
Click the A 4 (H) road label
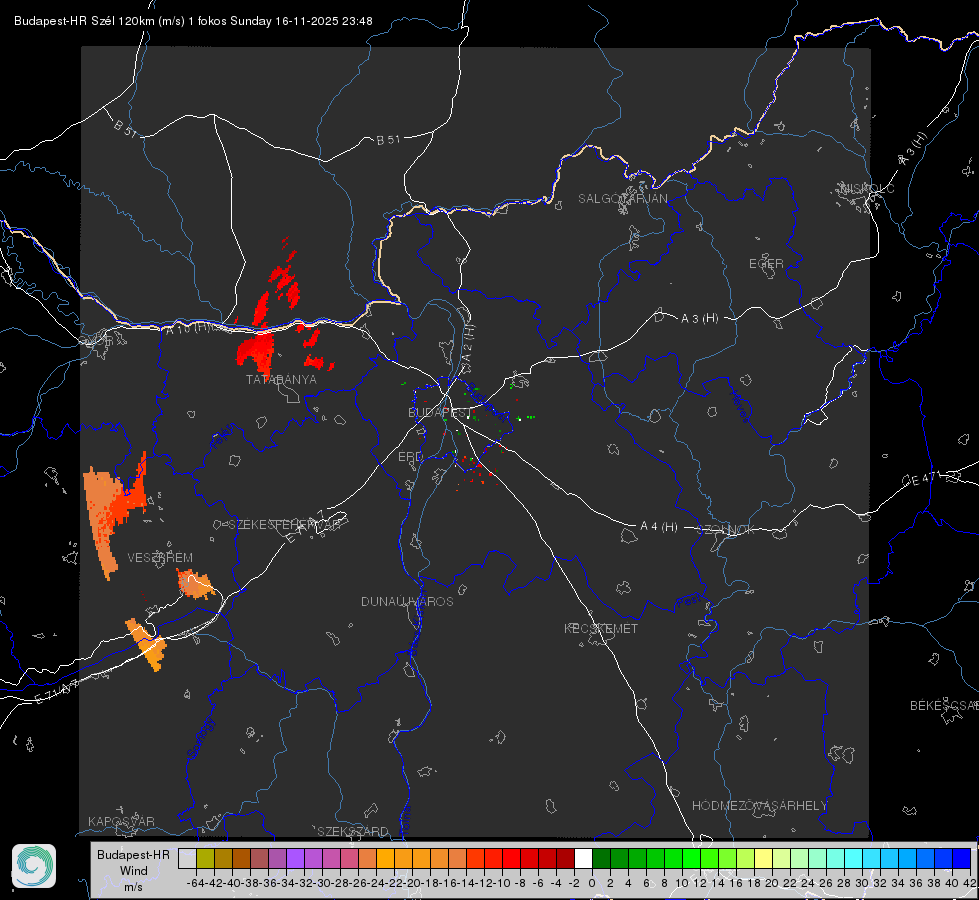tap(659, 527)
